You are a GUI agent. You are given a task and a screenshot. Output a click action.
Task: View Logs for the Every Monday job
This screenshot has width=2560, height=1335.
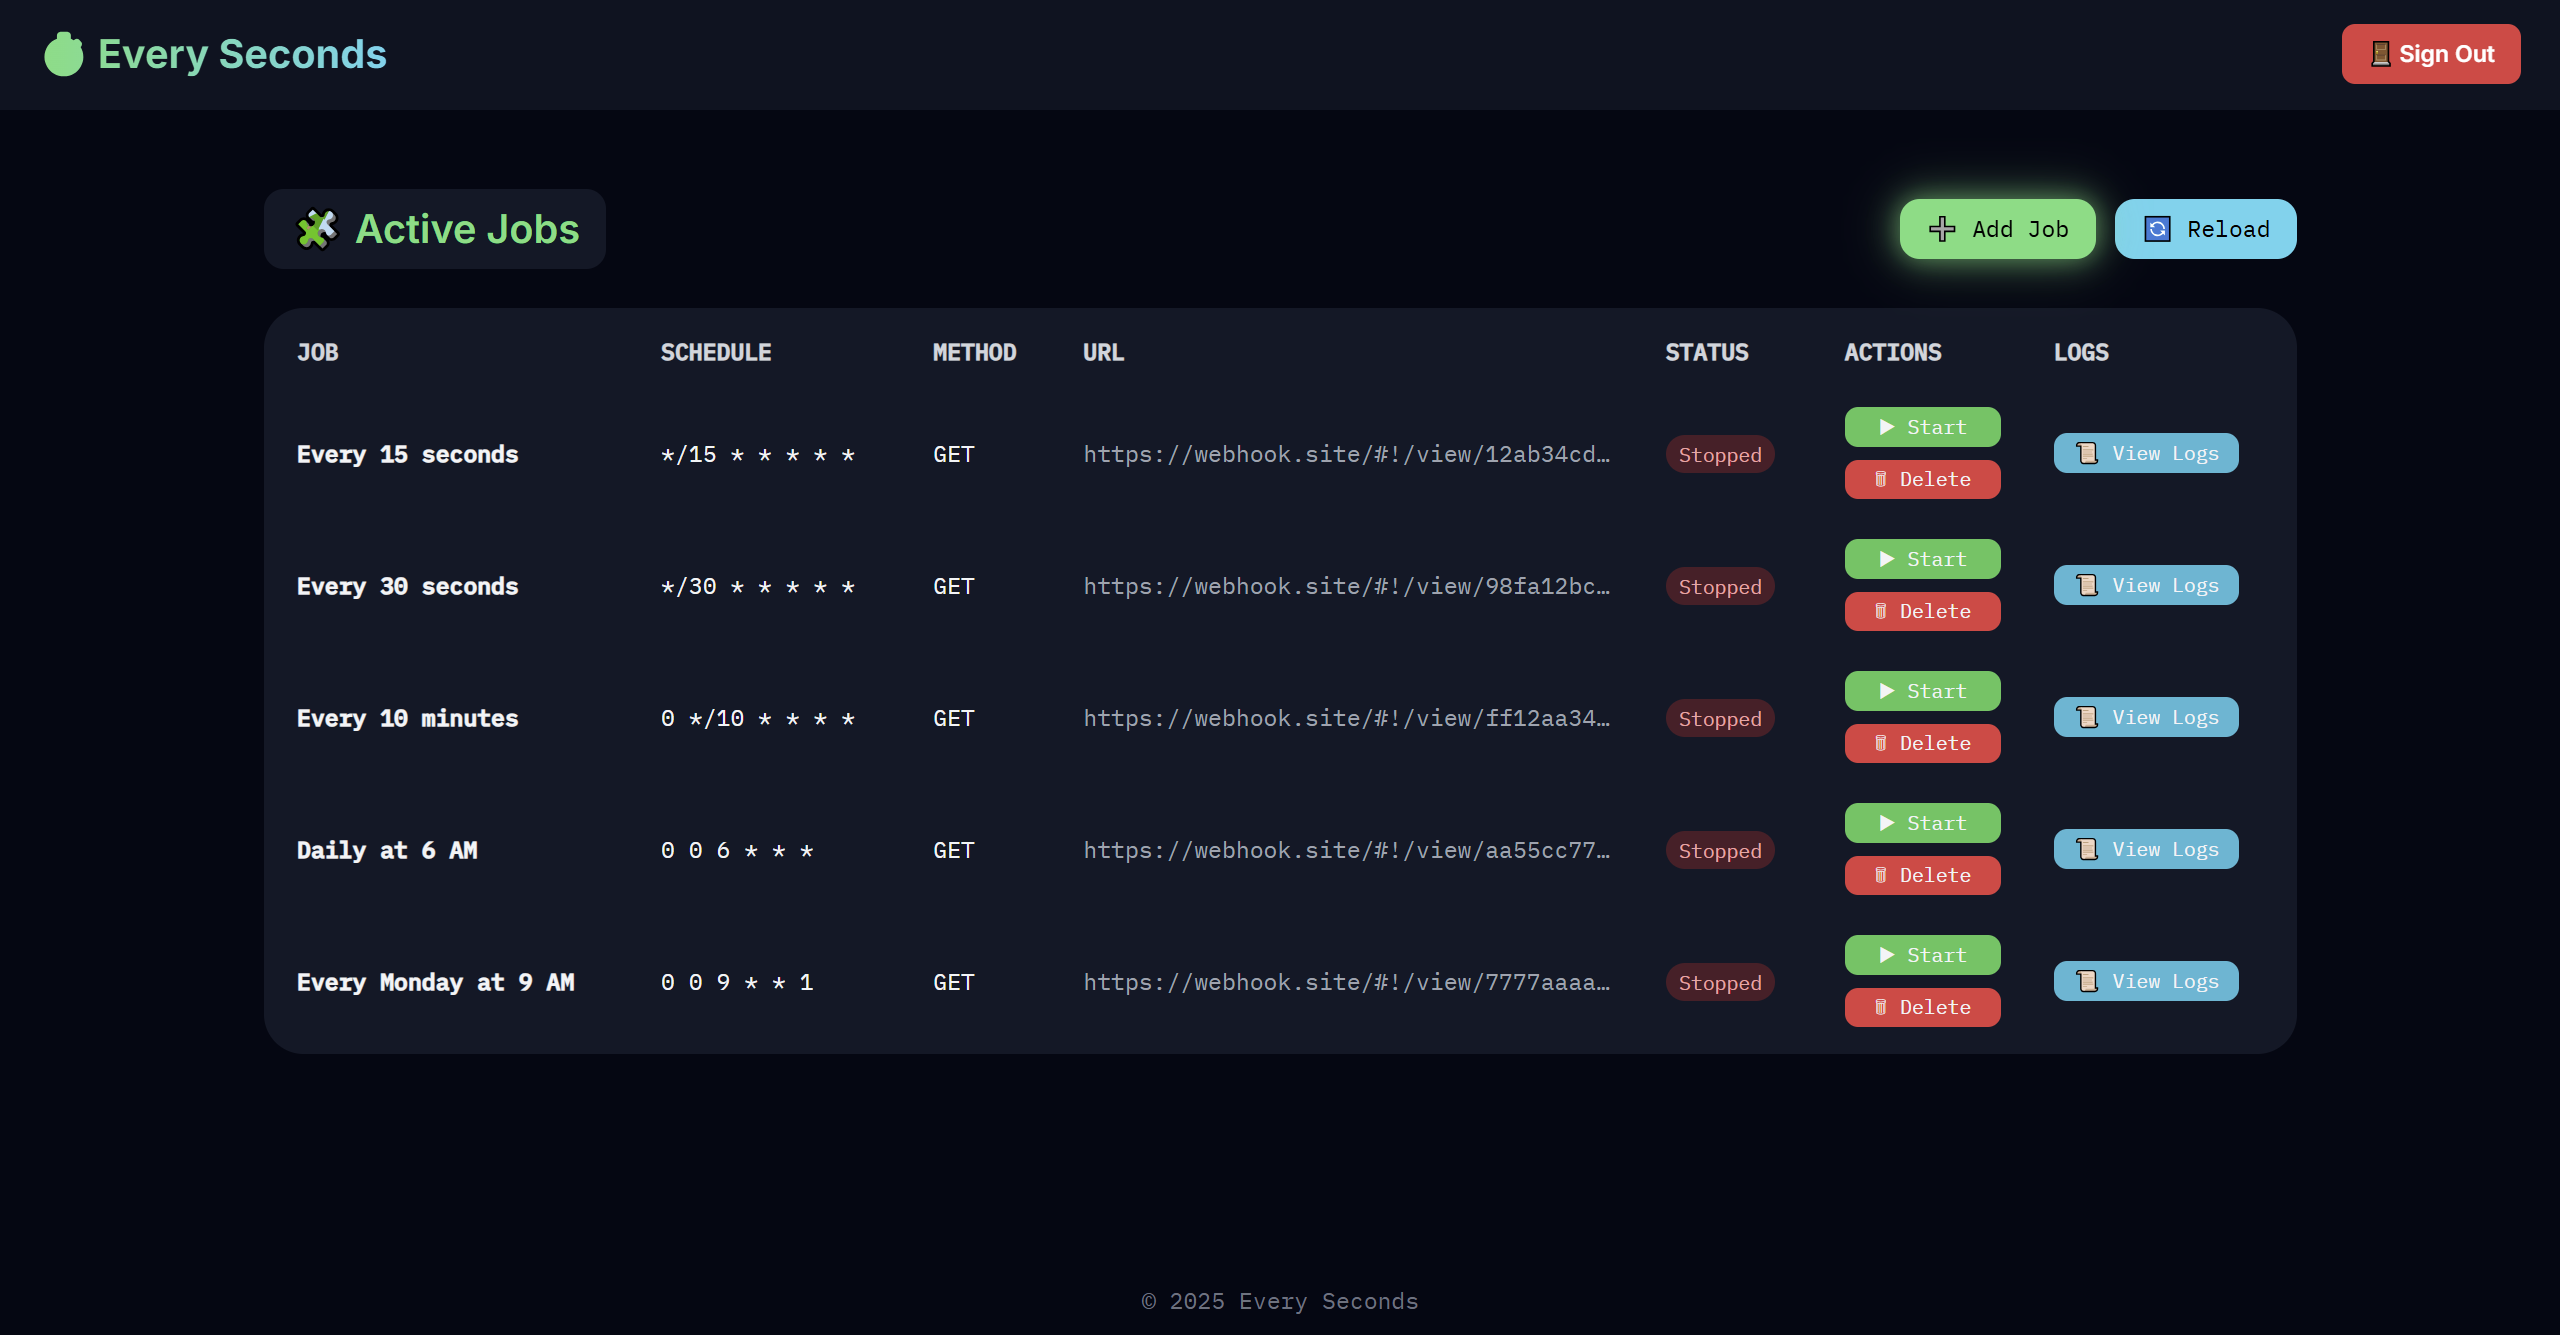click(x=2145, y=981)
